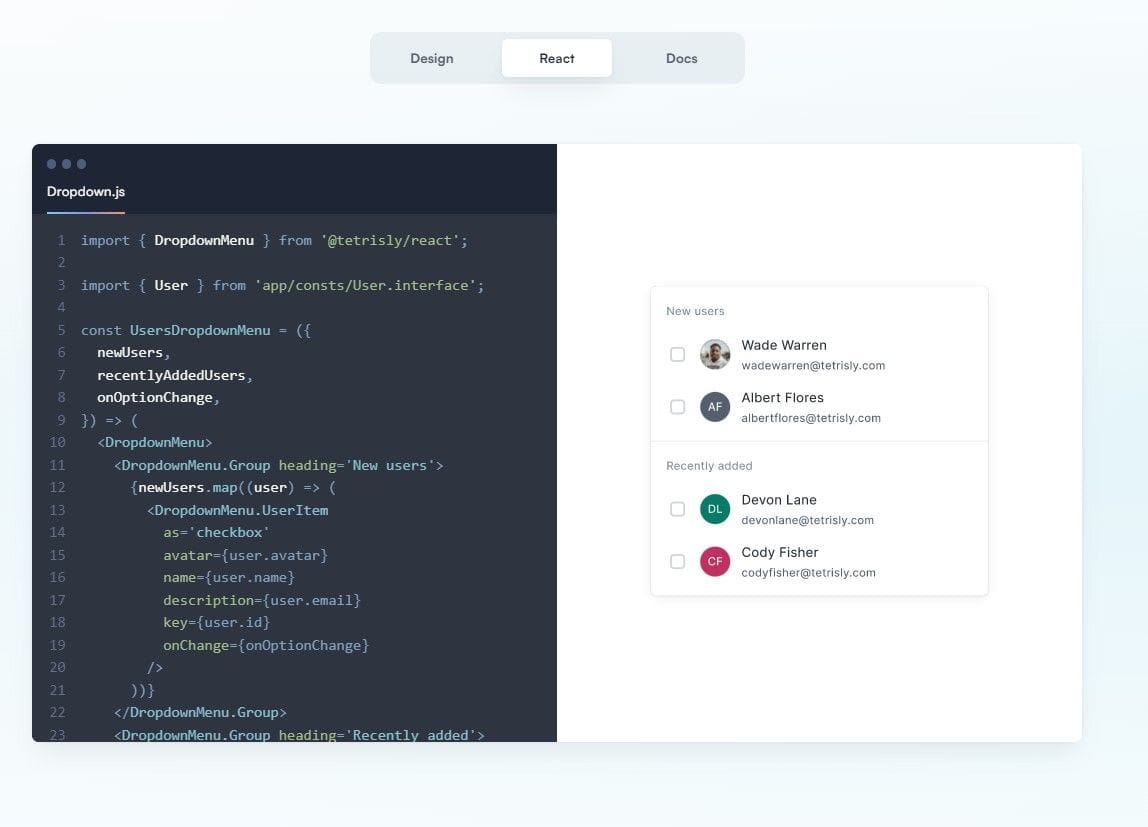Click Wade Warren's profile photo avatar
This screenshot has height=827, width=1148.
tap(715, 354)
